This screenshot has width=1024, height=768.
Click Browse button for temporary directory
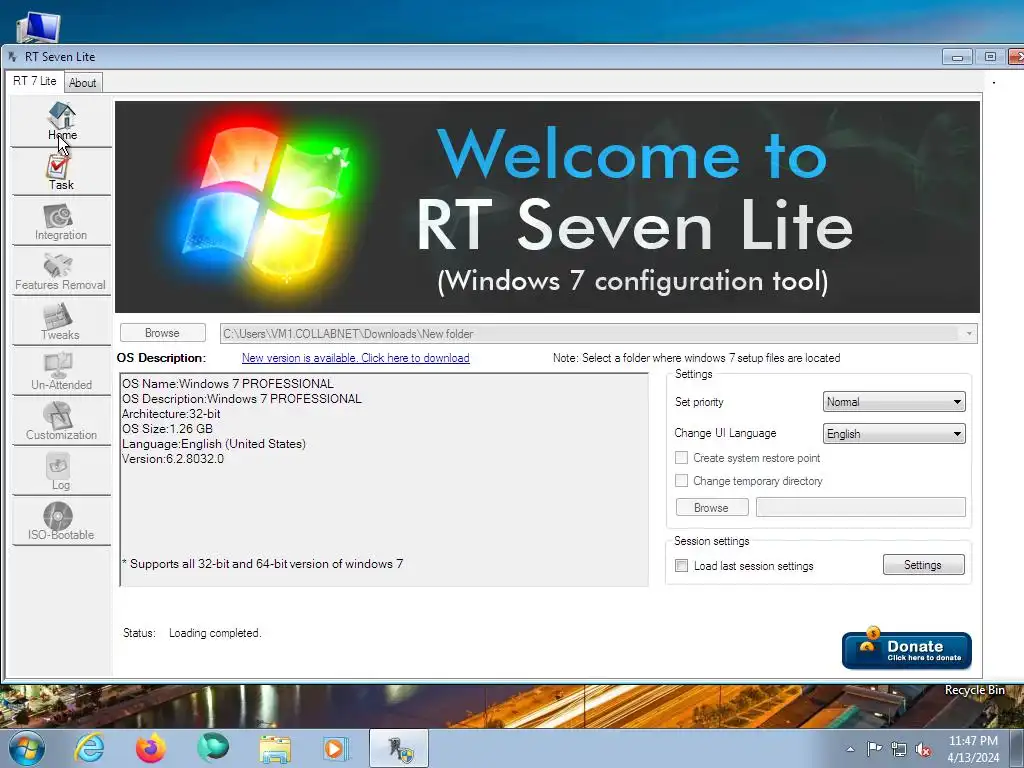pyautogui.click(x=711, y=507)
